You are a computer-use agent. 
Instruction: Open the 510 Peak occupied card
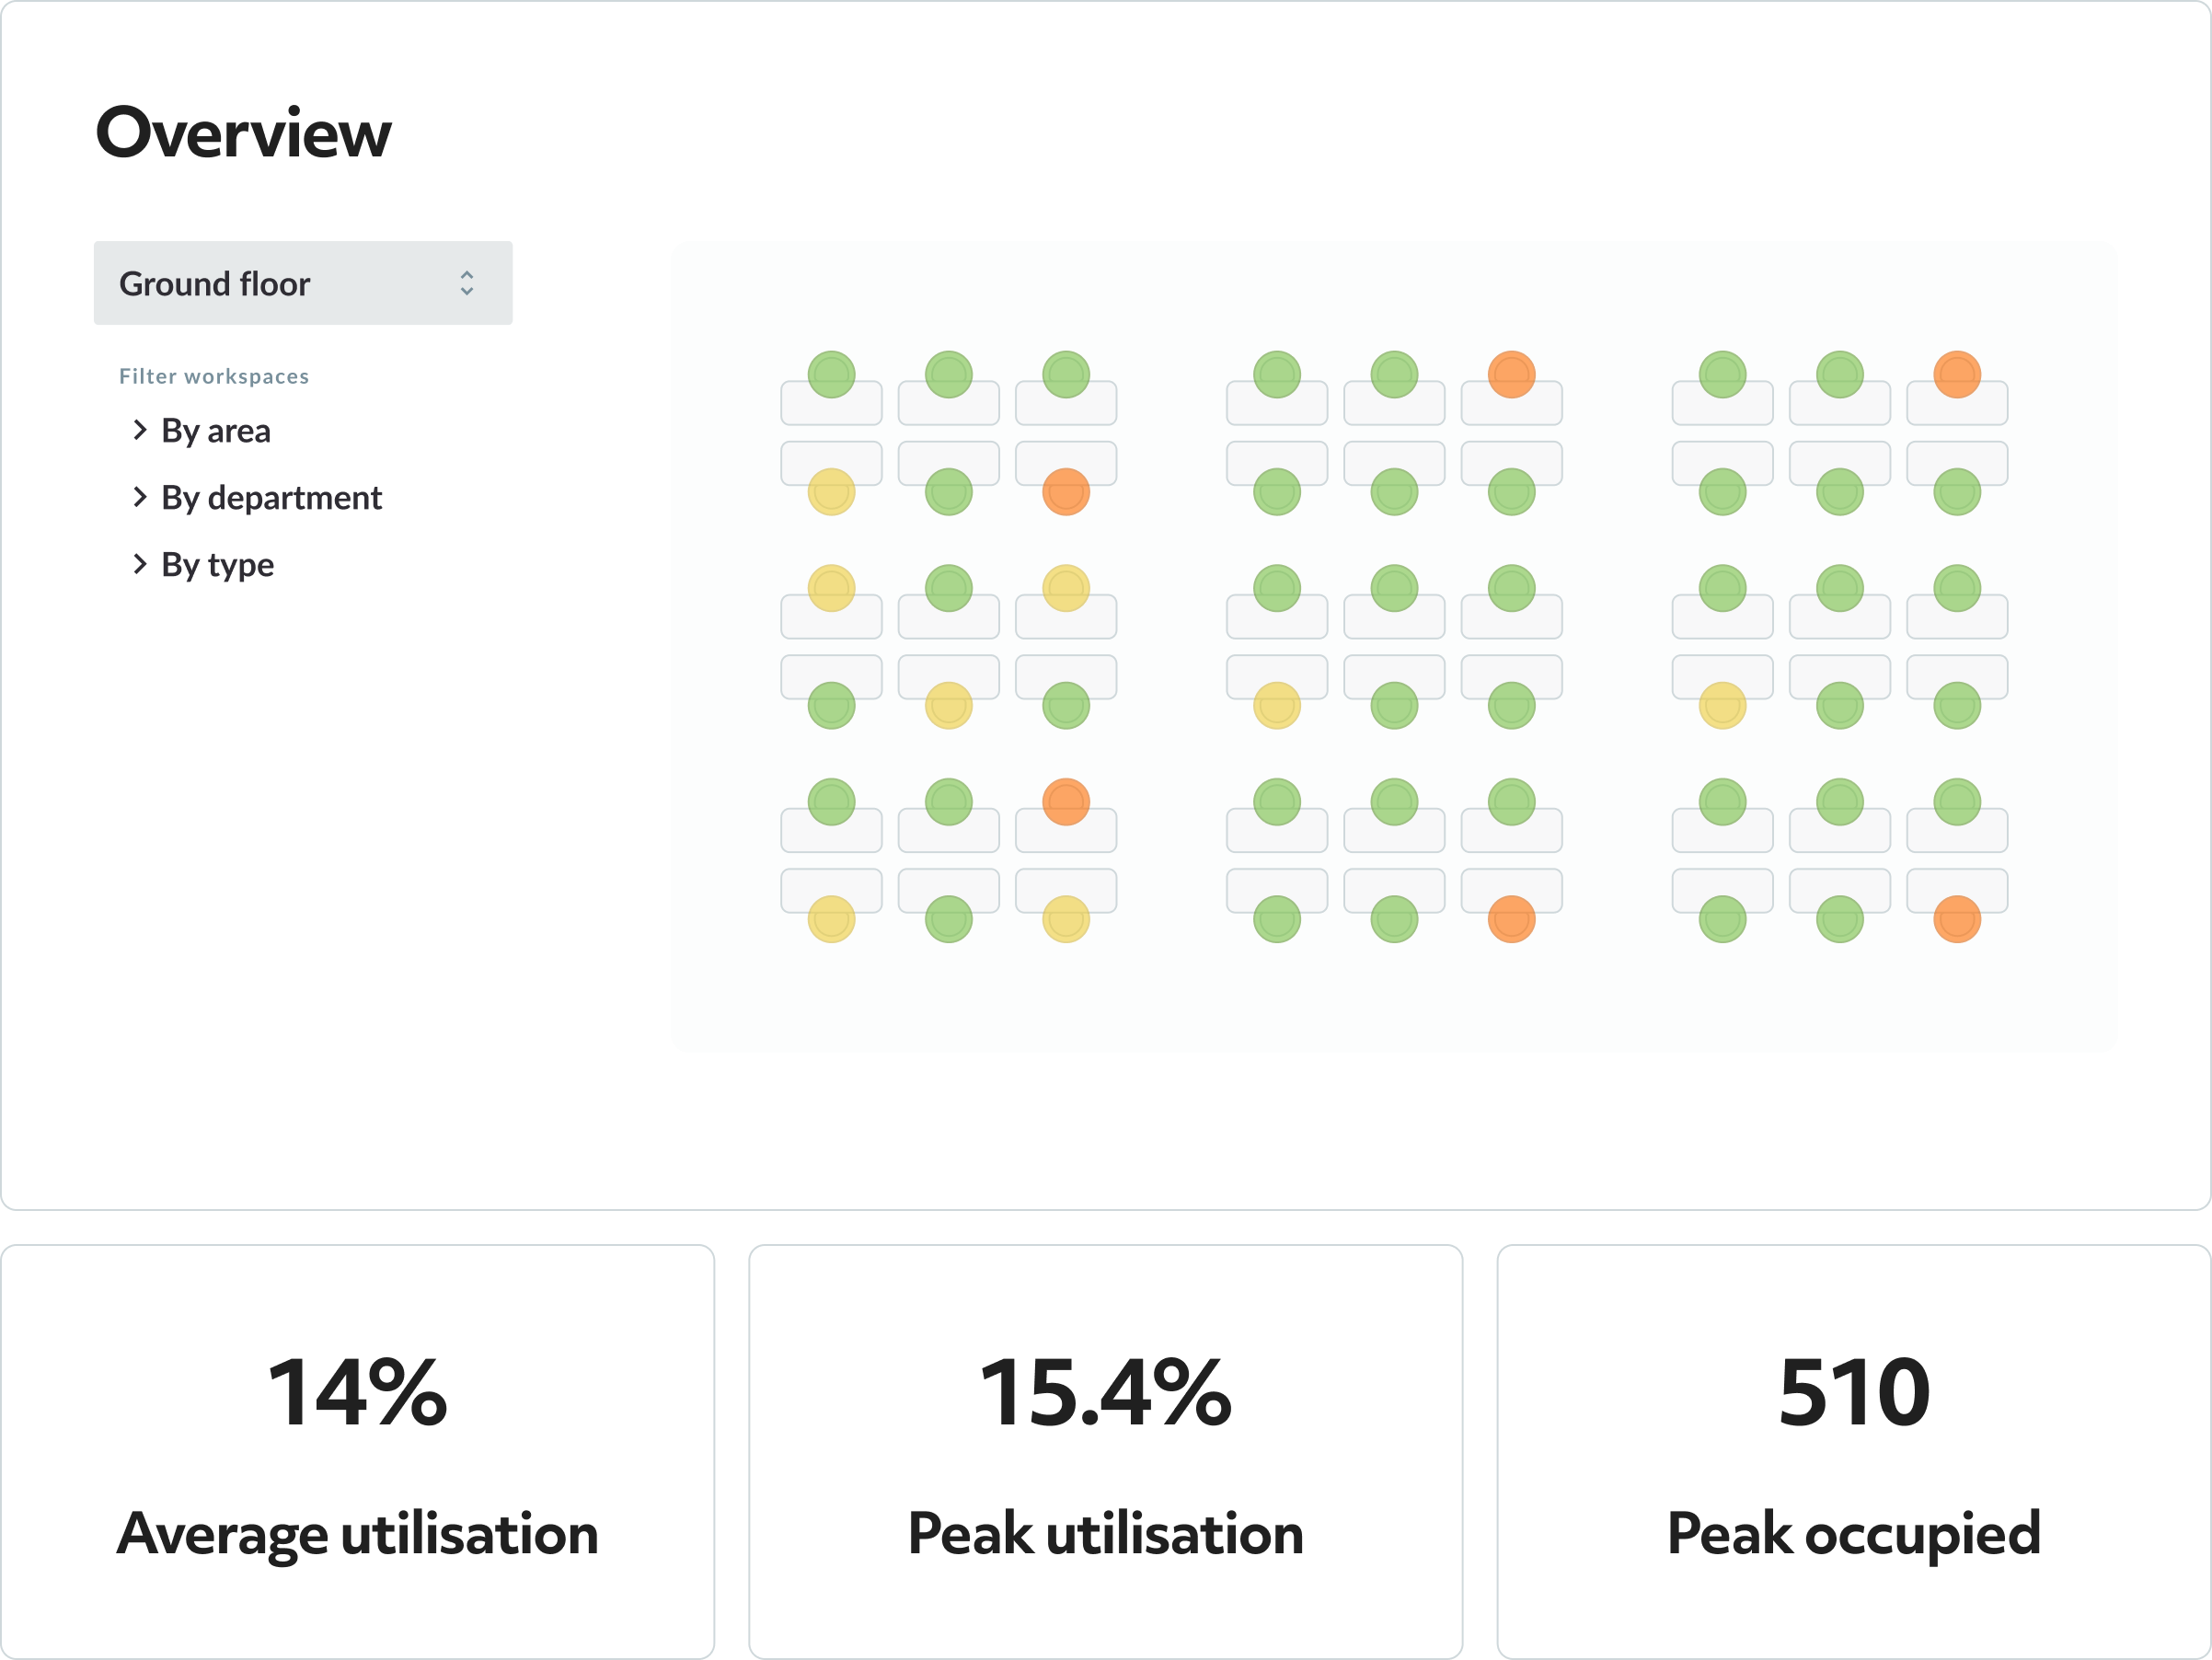(x=1854, y=1452)
